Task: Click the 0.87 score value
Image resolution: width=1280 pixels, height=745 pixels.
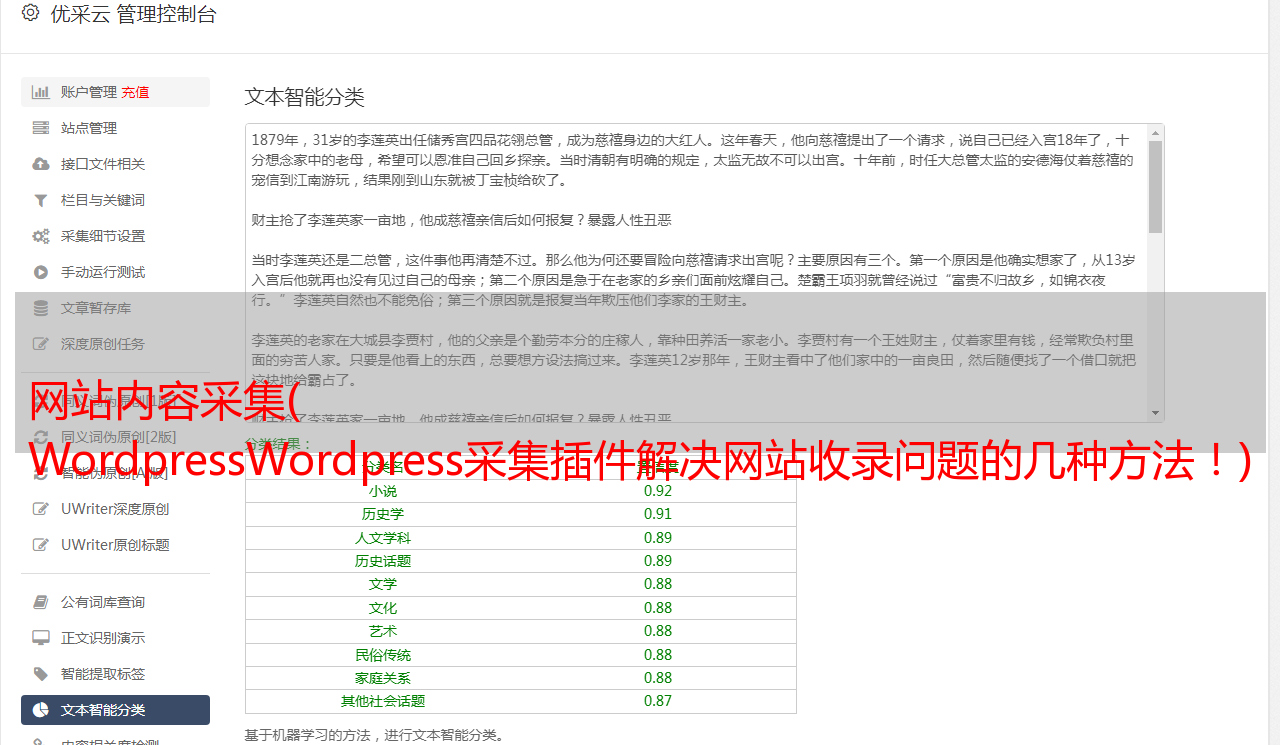Action: pyautogui.click(x=658, y=701)
